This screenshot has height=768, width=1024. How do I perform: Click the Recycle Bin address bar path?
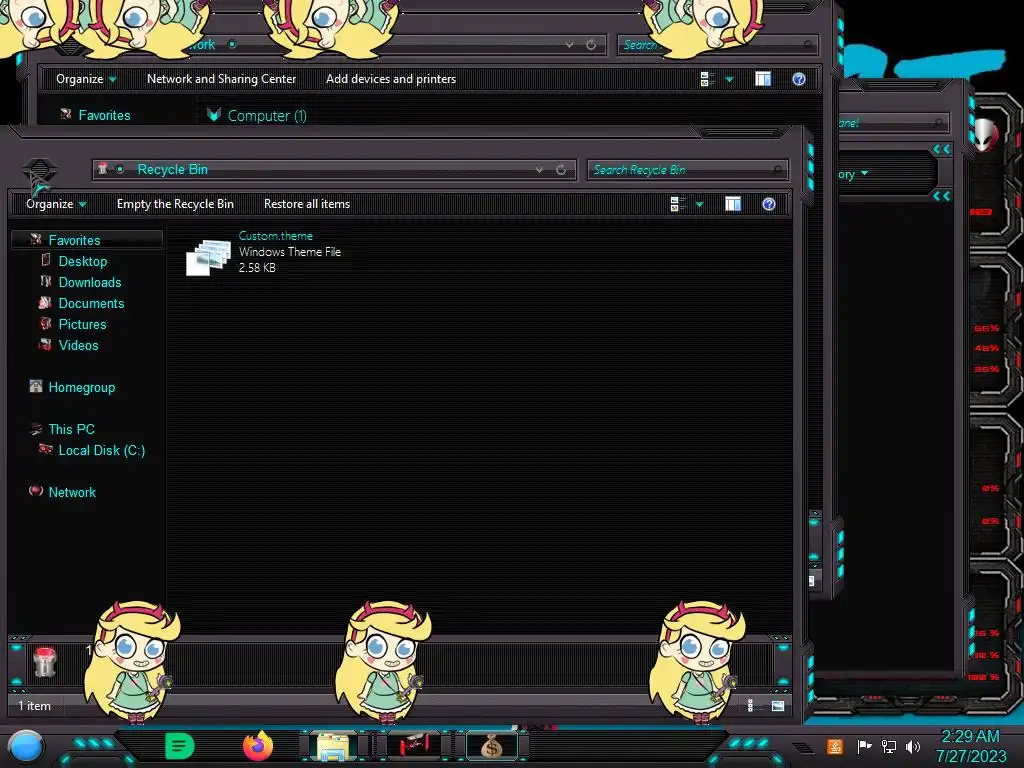tap(172, 169)
